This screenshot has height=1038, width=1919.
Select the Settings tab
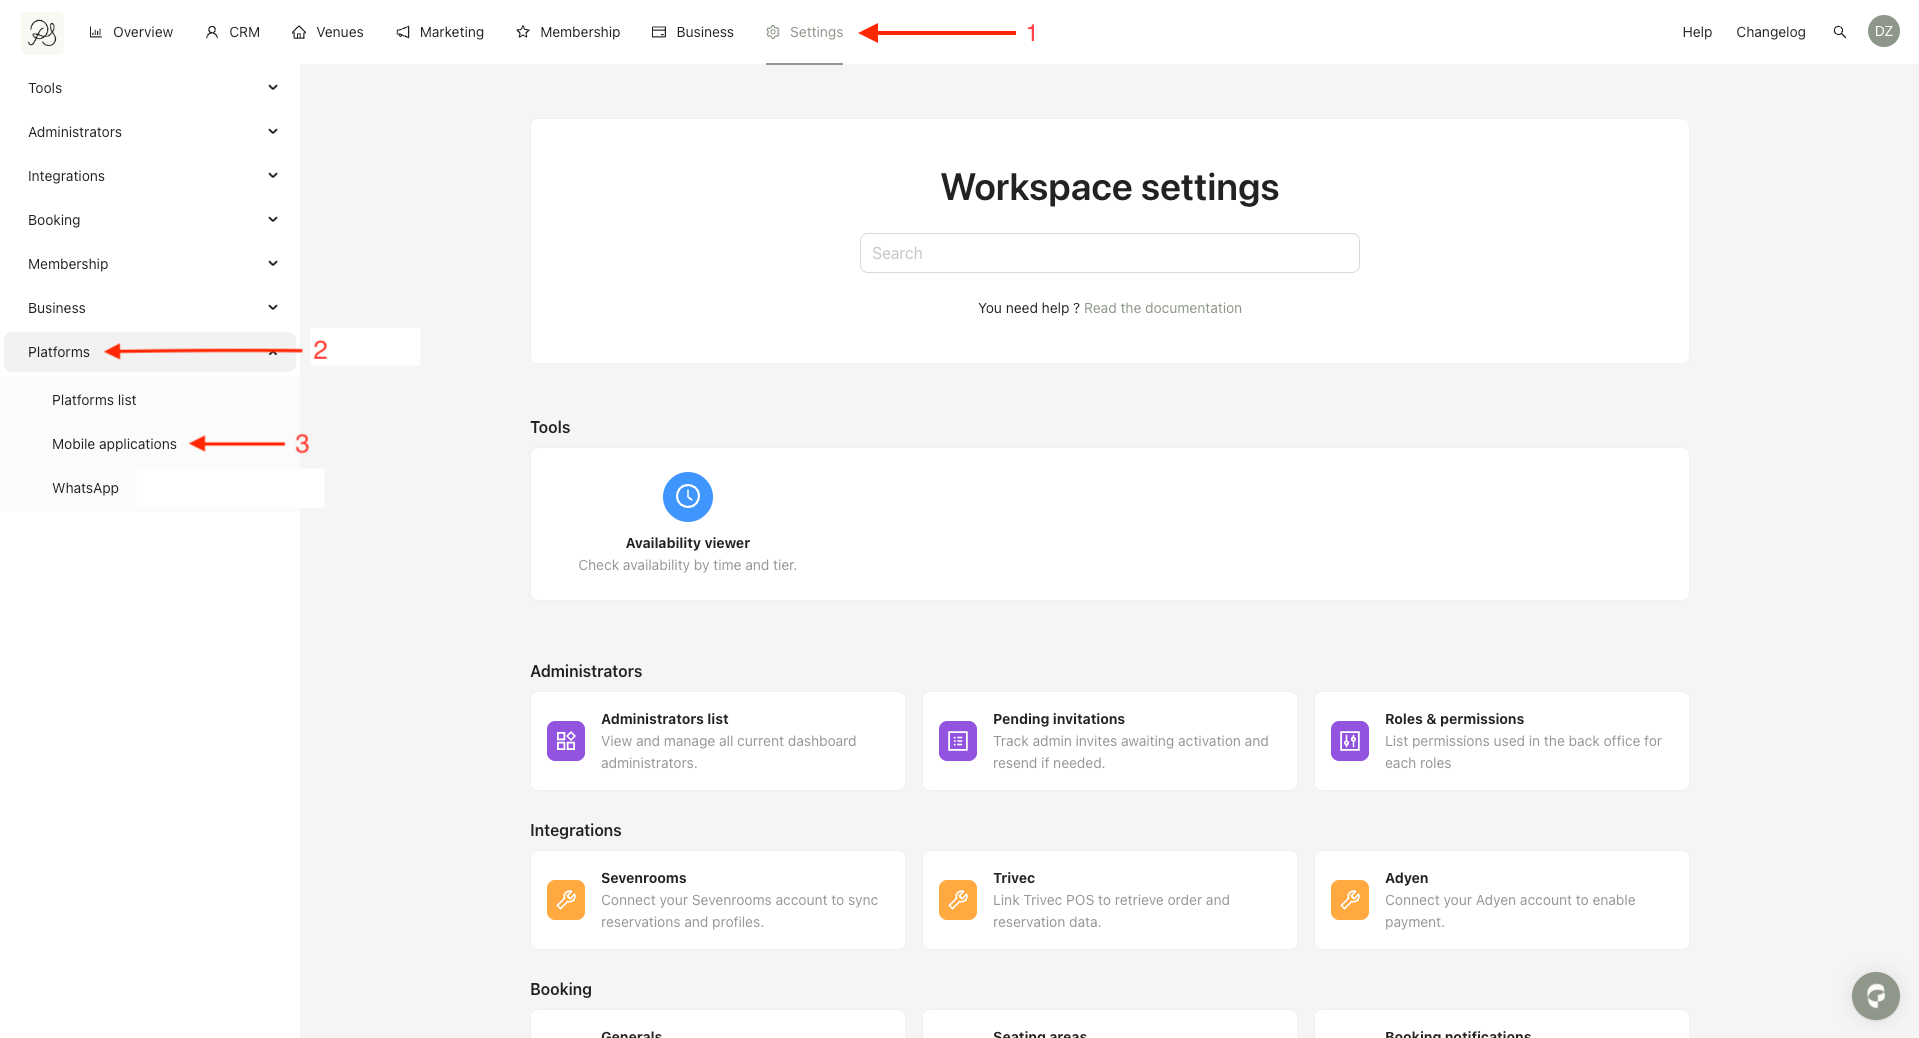tap(805, 32)
